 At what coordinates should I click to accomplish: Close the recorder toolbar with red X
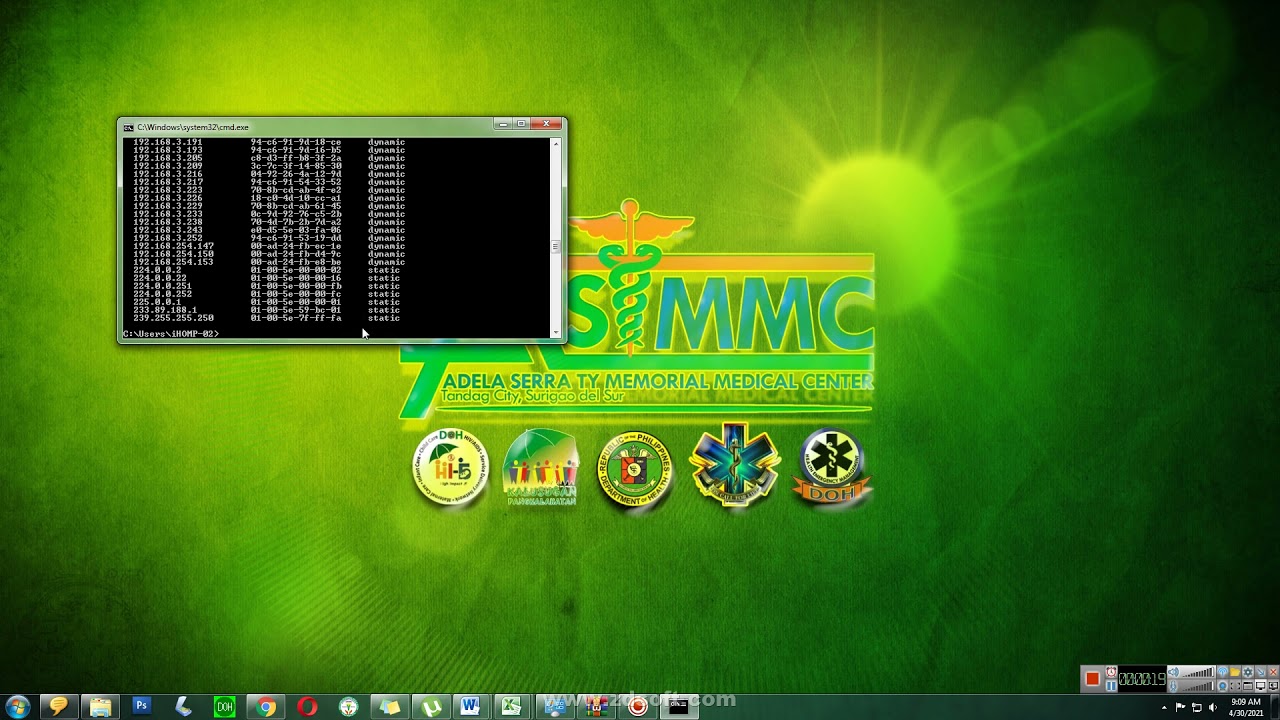click(x=1273, y=672)
